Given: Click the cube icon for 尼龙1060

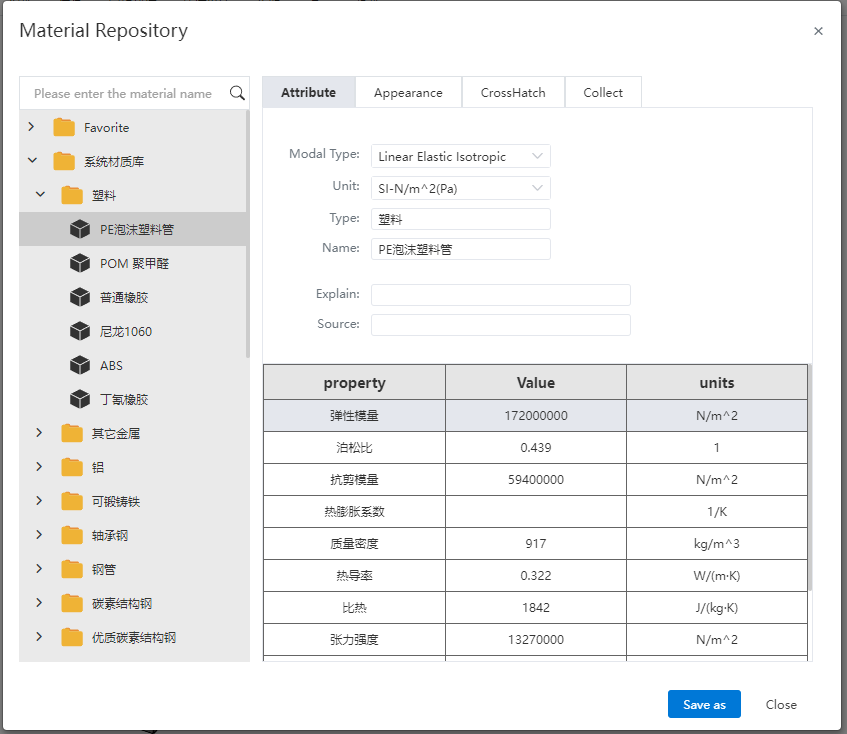Looking at the screenshot, I should pyautogui.click(x=80, y=331).
